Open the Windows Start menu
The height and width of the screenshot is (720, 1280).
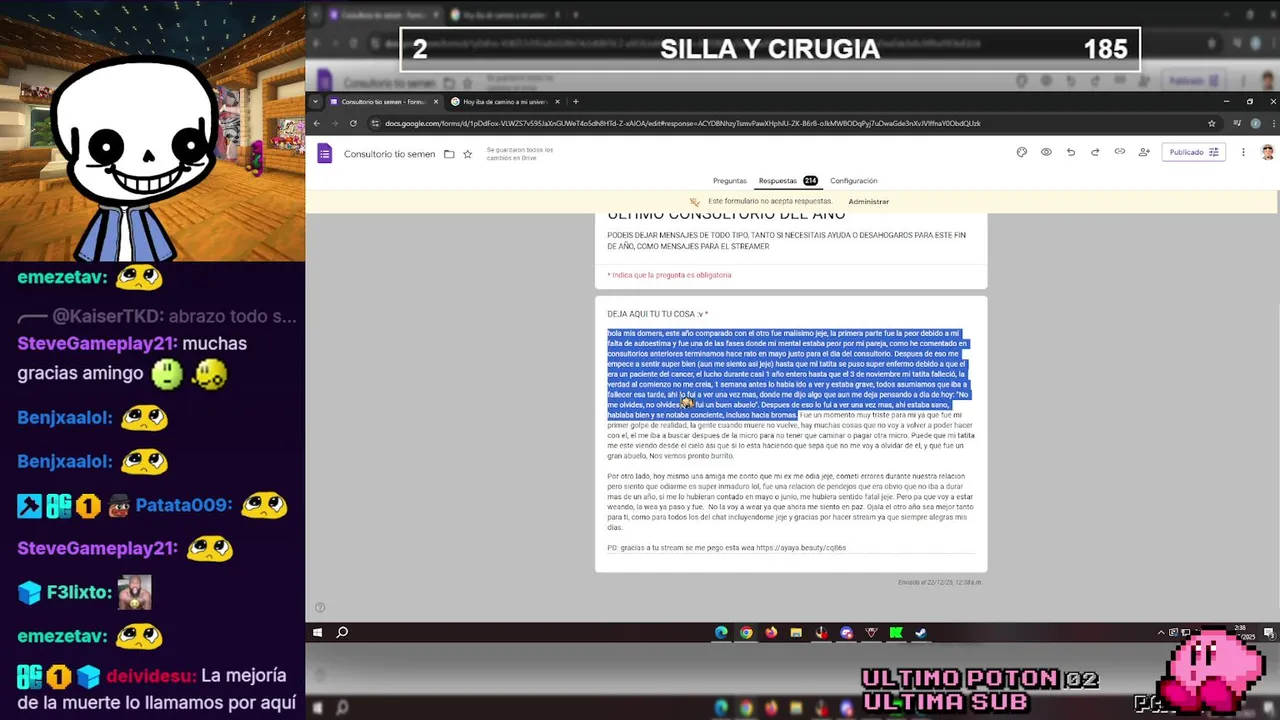[x=318, y=632]
